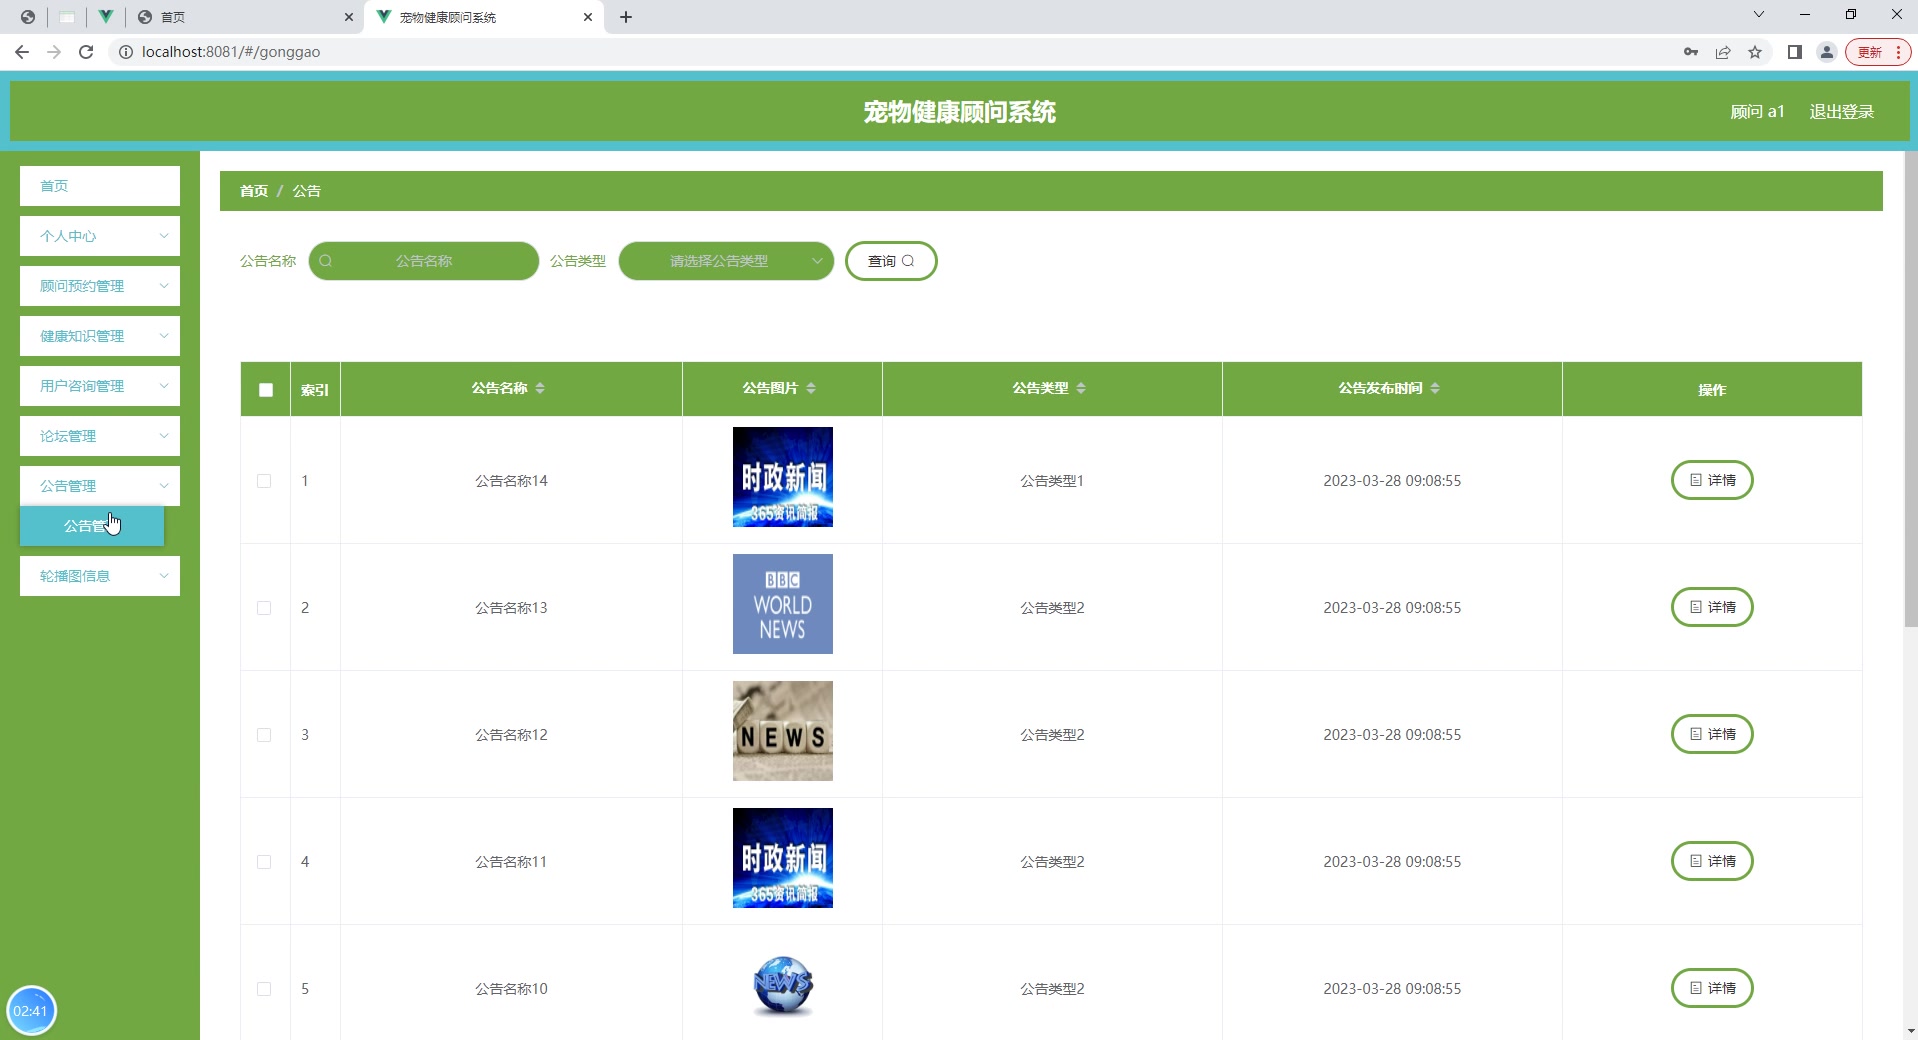Open the 请选择公告类型 dropdown
The height and width of the screenshot is (1040, 1918).
point(726,261)
